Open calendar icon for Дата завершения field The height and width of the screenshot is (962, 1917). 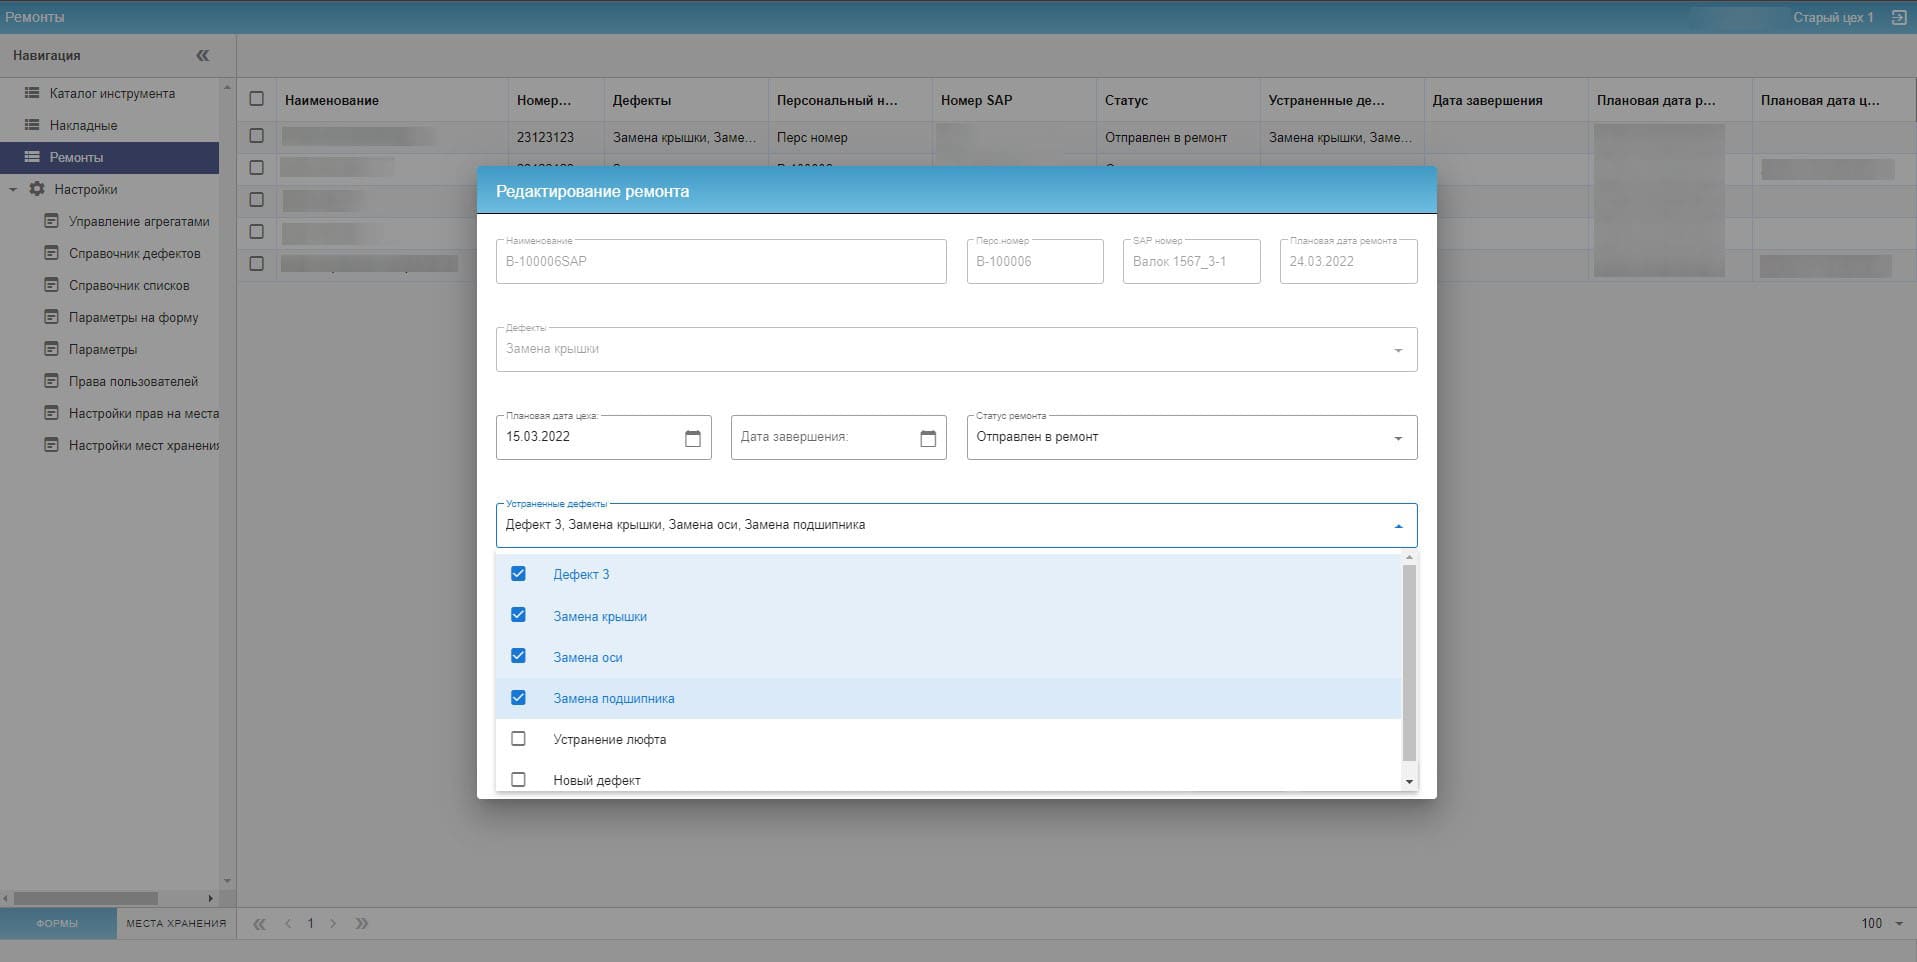[928, 439]
